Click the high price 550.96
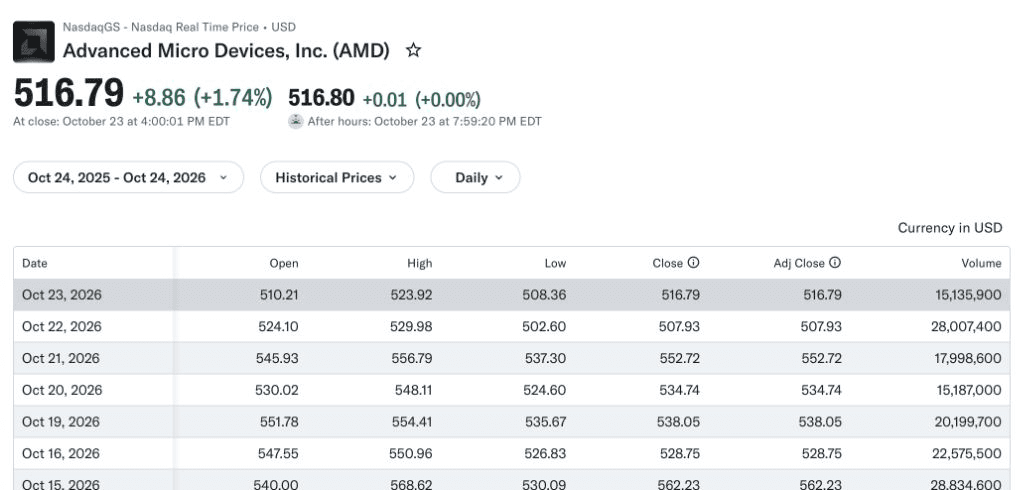The image size is (1020, 490). [412, 454]
